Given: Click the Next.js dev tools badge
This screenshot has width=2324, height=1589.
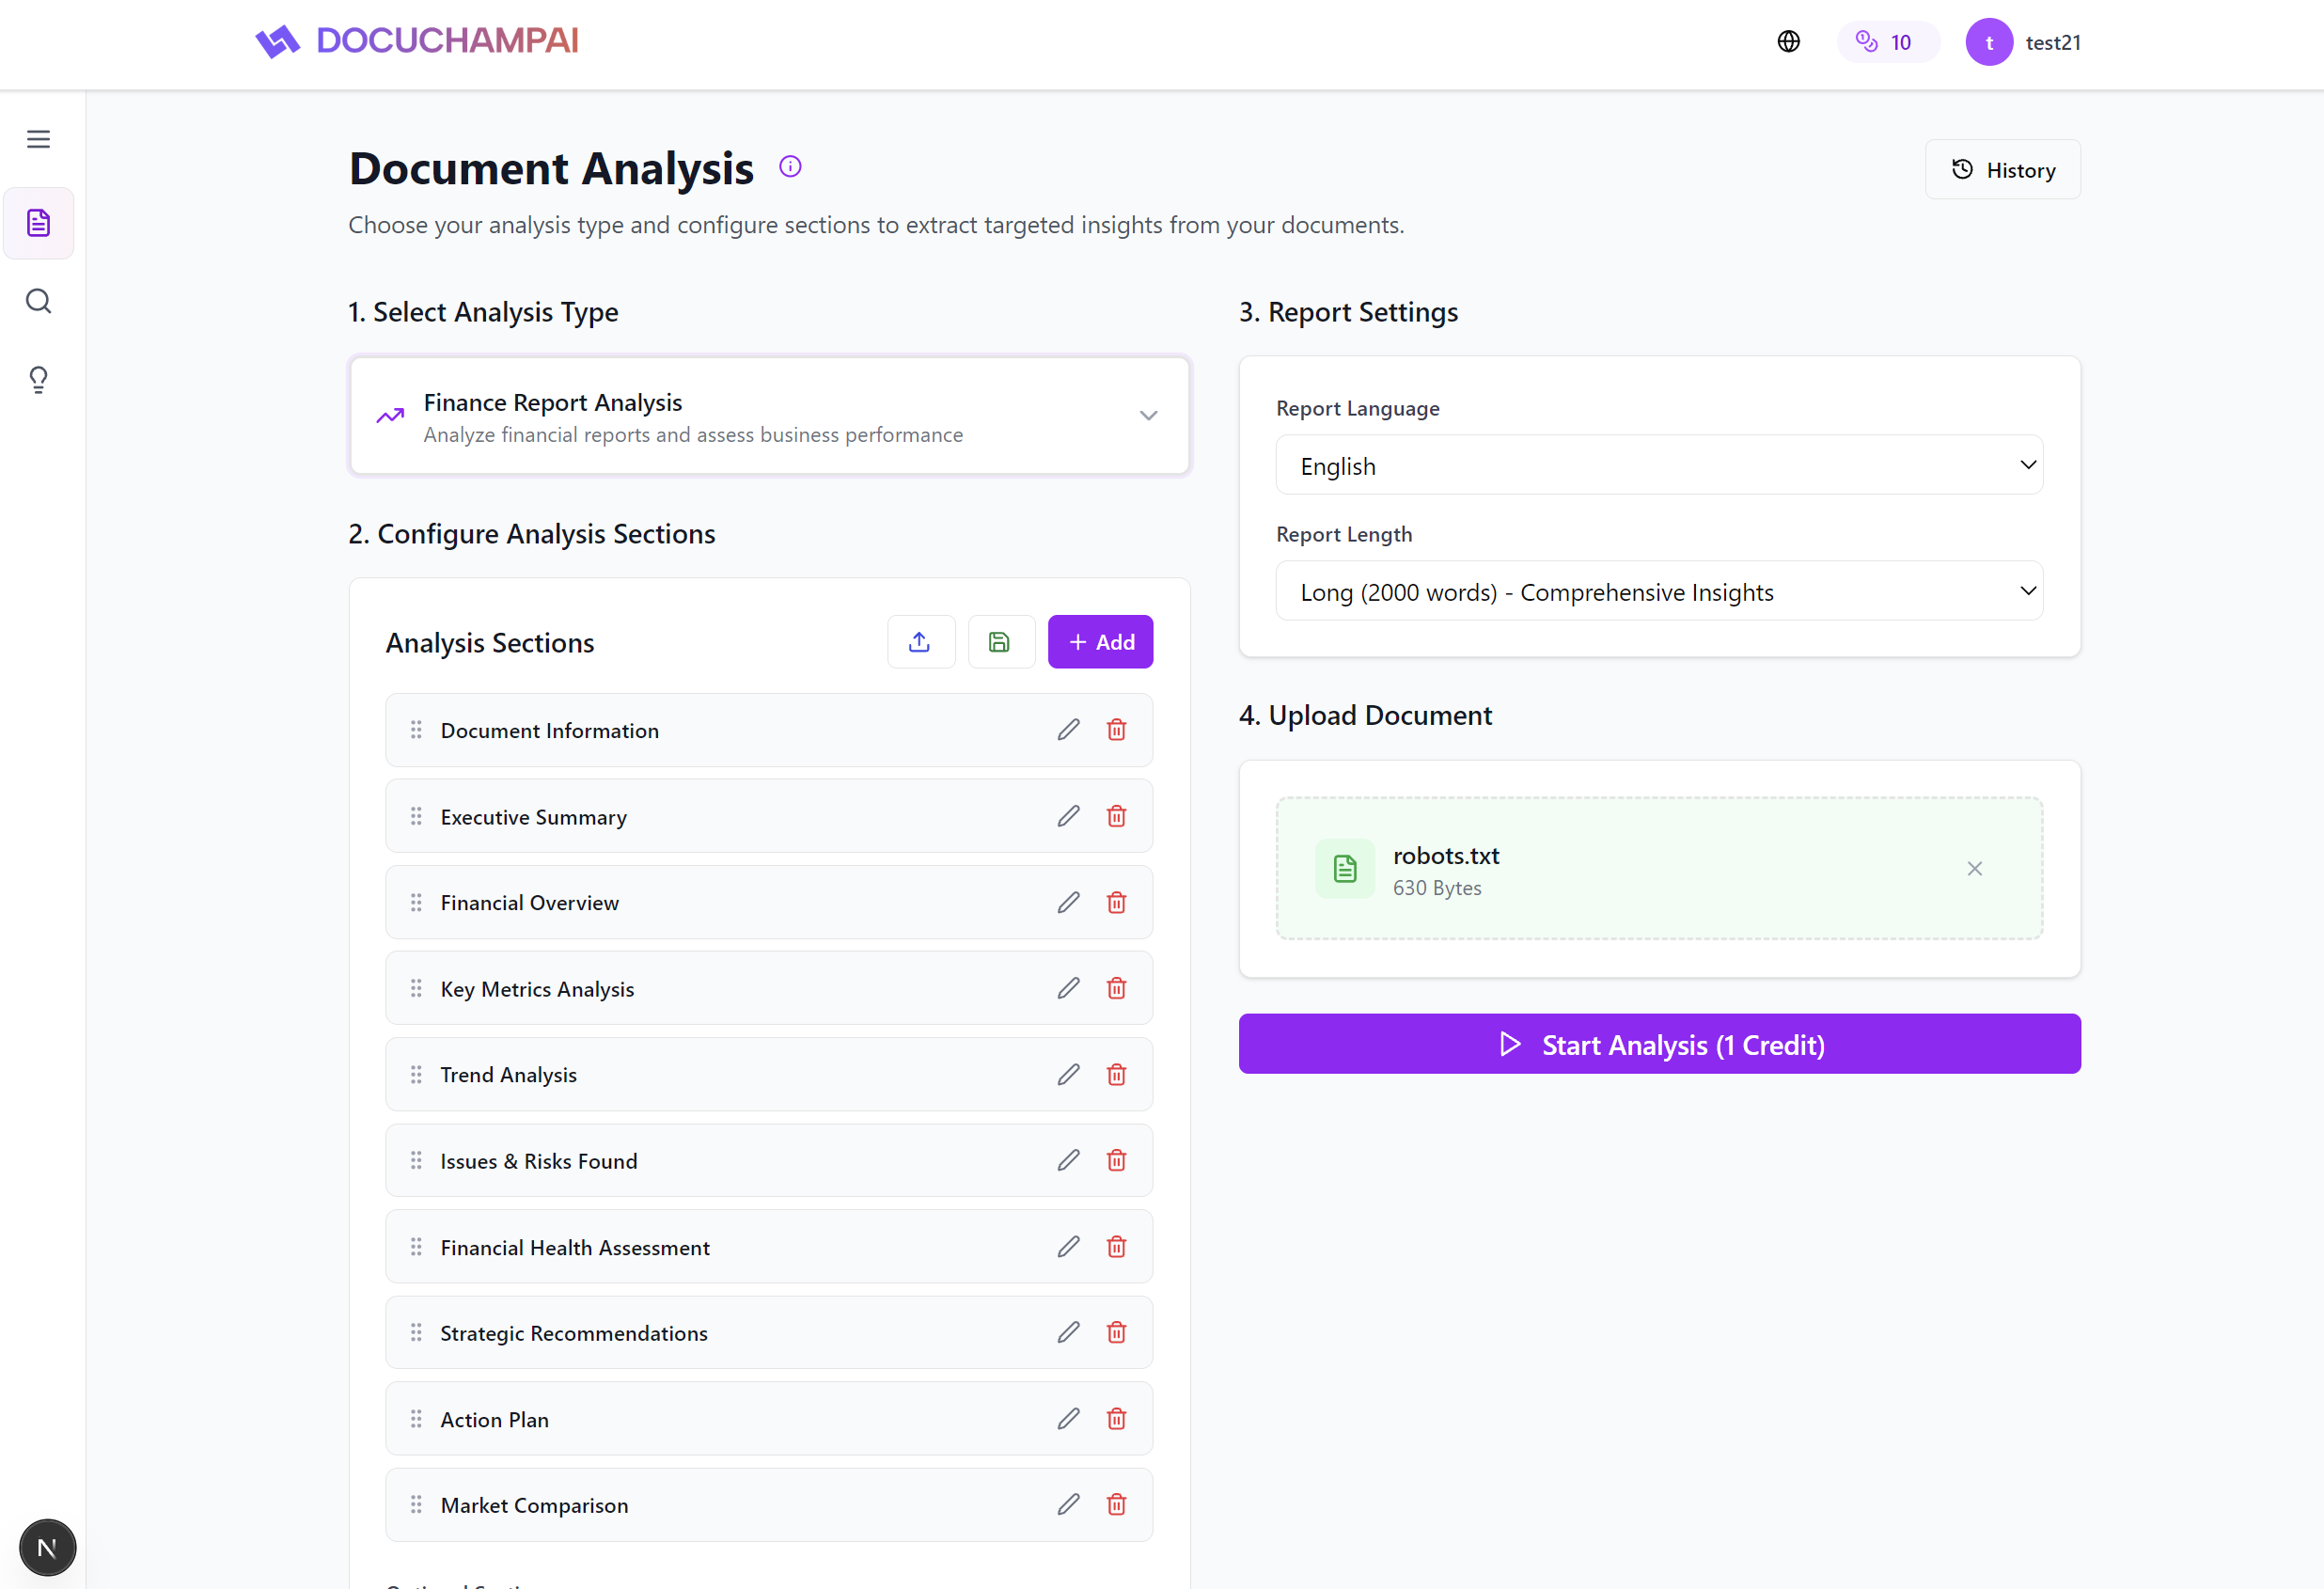Looking at the screenshot, I should point(47,1547).
